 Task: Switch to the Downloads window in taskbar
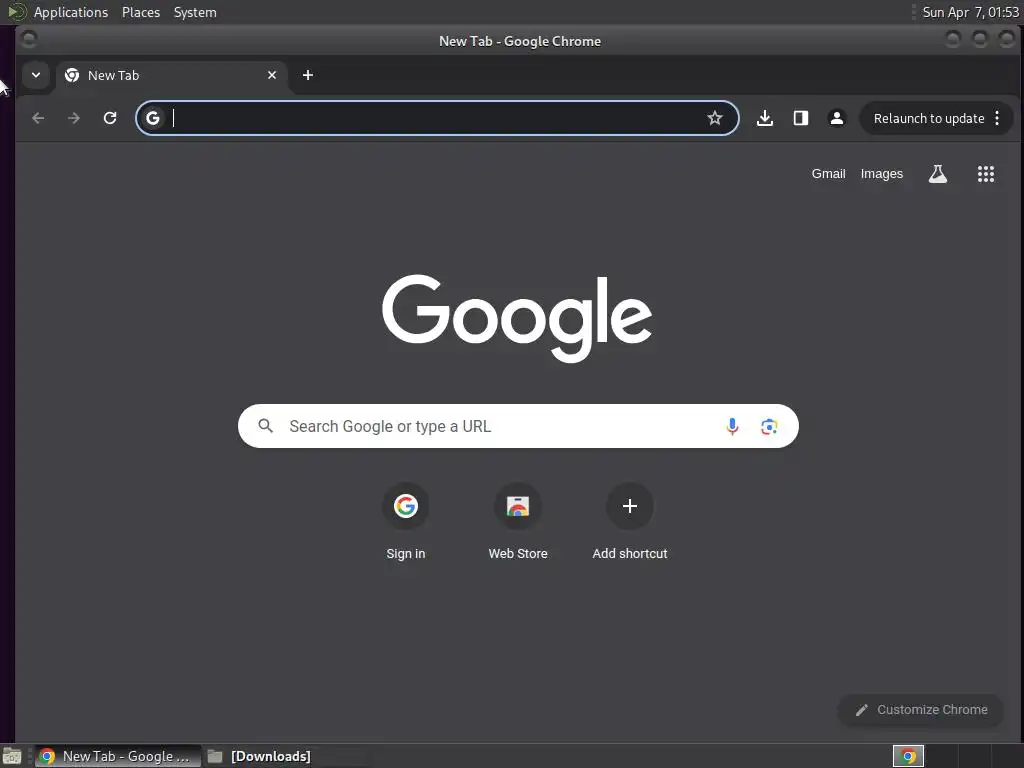click(259, 756)
